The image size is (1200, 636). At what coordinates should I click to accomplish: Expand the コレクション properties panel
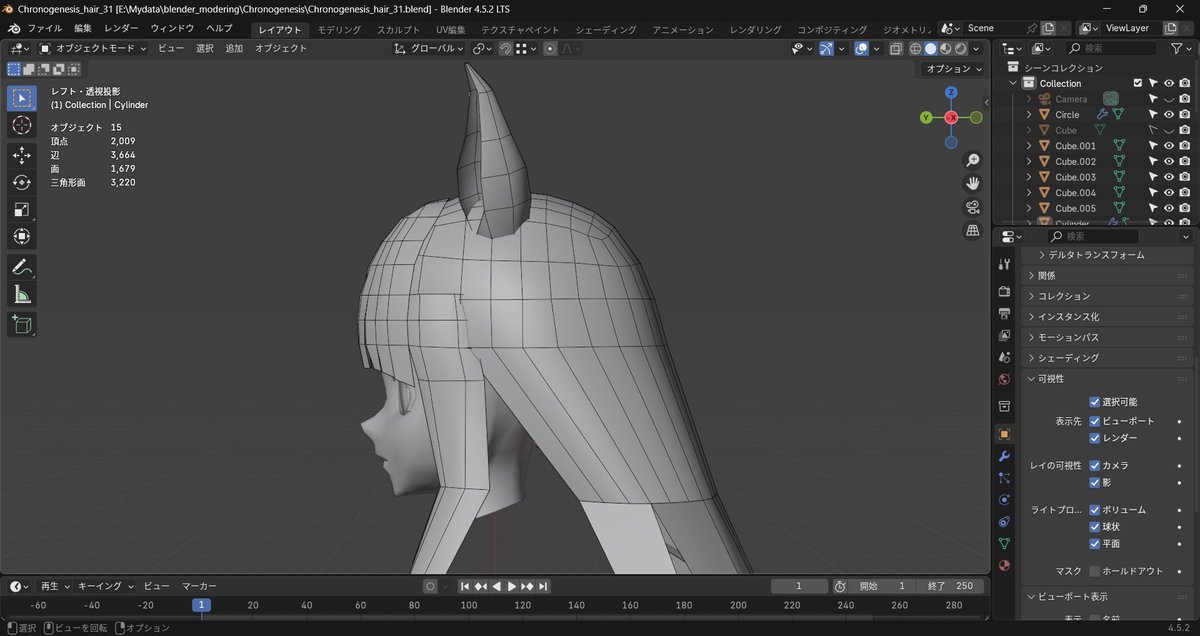click(1108, 296)
